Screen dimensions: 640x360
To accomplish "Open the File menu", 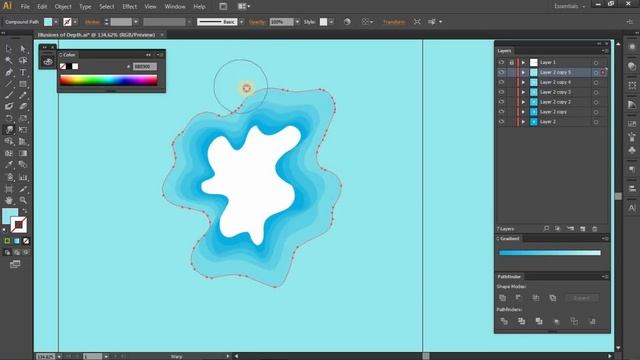I will 25,7.
